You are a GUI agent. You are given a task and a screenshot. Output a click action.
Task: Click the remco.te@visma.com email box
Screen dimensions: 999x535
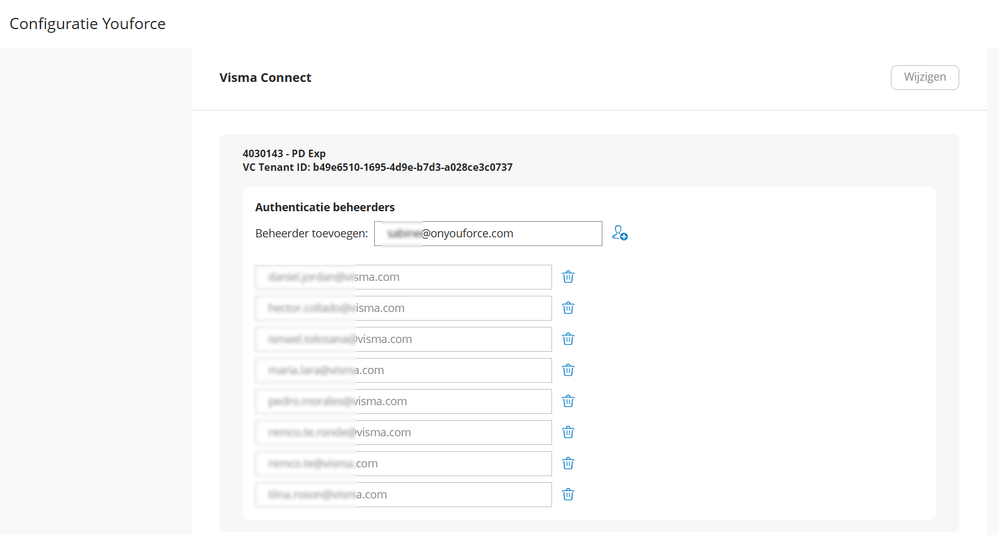tap(403, 463)
